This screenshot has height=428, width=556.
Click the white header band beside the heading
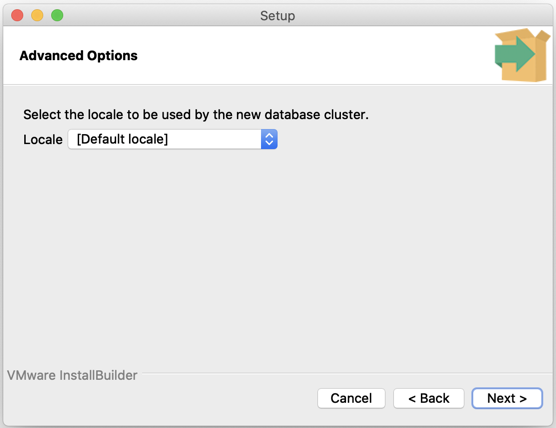click(312, 56)
